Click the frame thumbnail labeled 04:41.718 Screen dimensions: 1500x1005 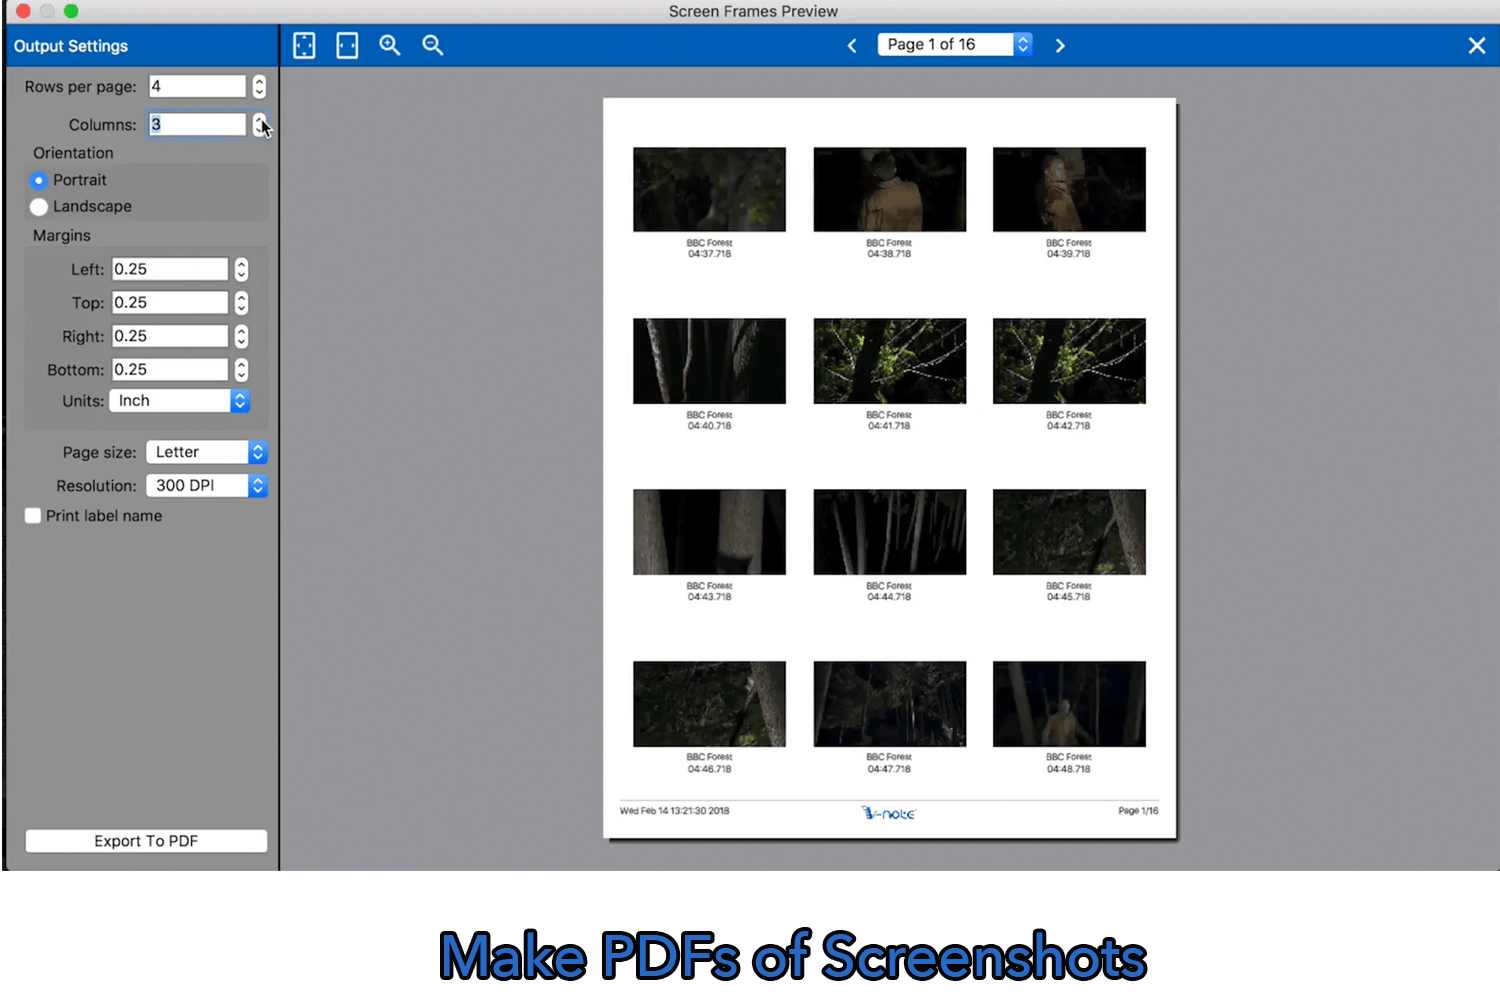[x=889, y=361]
